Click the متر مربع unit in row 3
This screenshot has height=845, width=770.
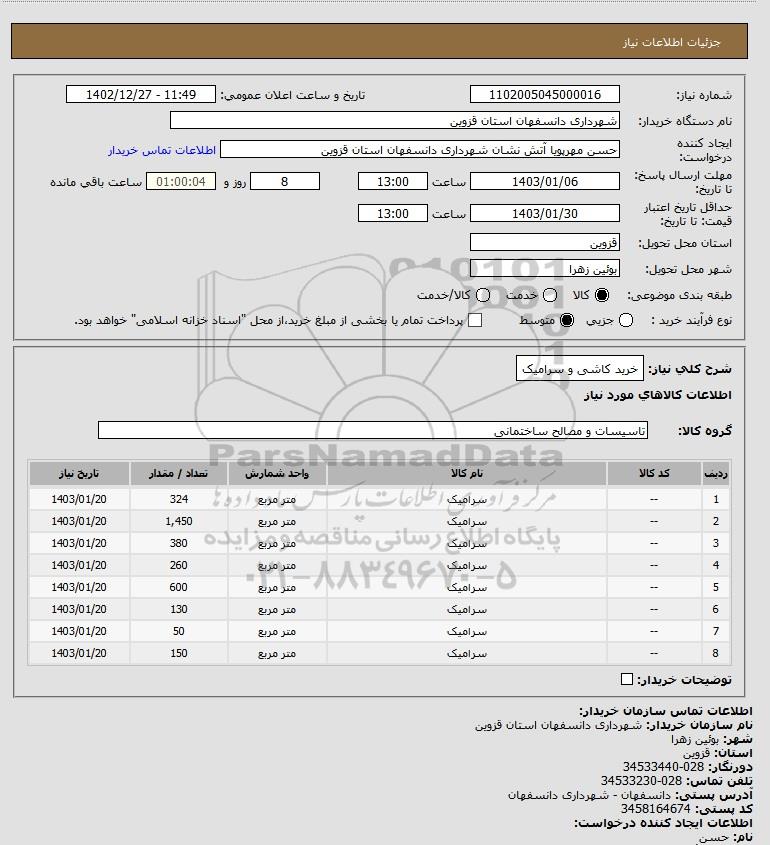tap(277, 543)
